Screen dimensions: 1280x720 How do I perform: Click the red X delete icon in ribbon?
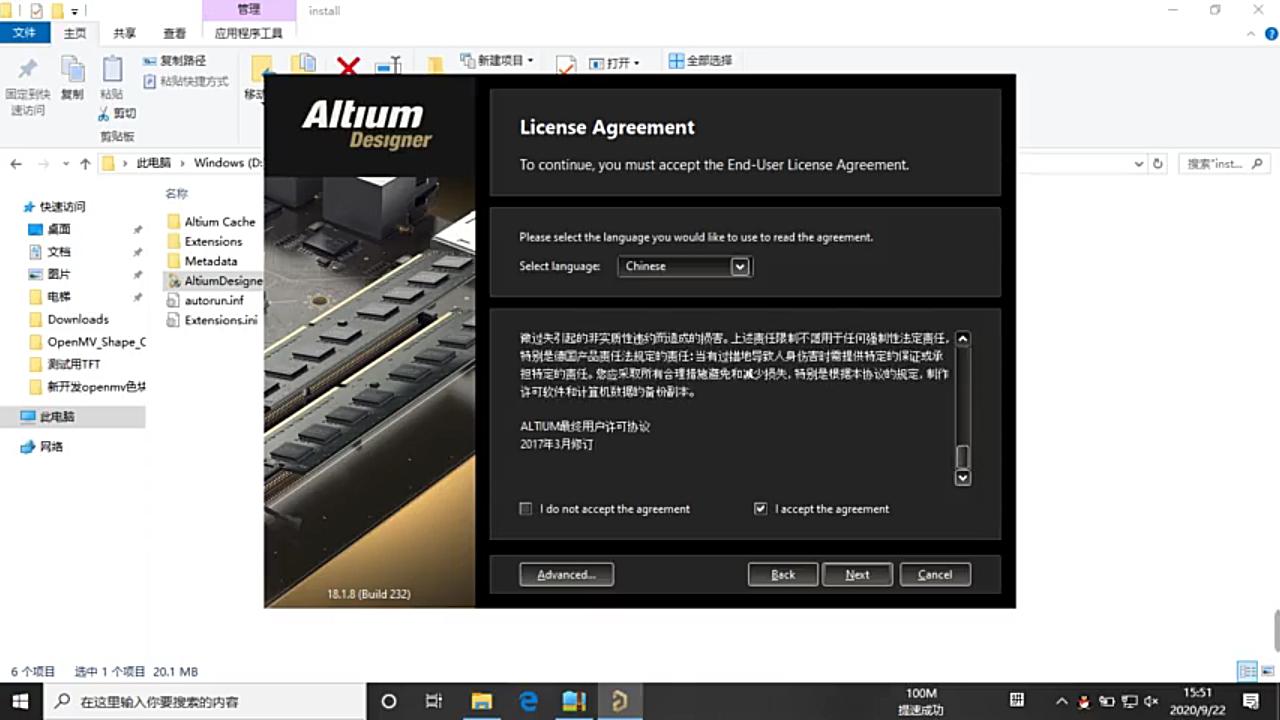[348, 66]
